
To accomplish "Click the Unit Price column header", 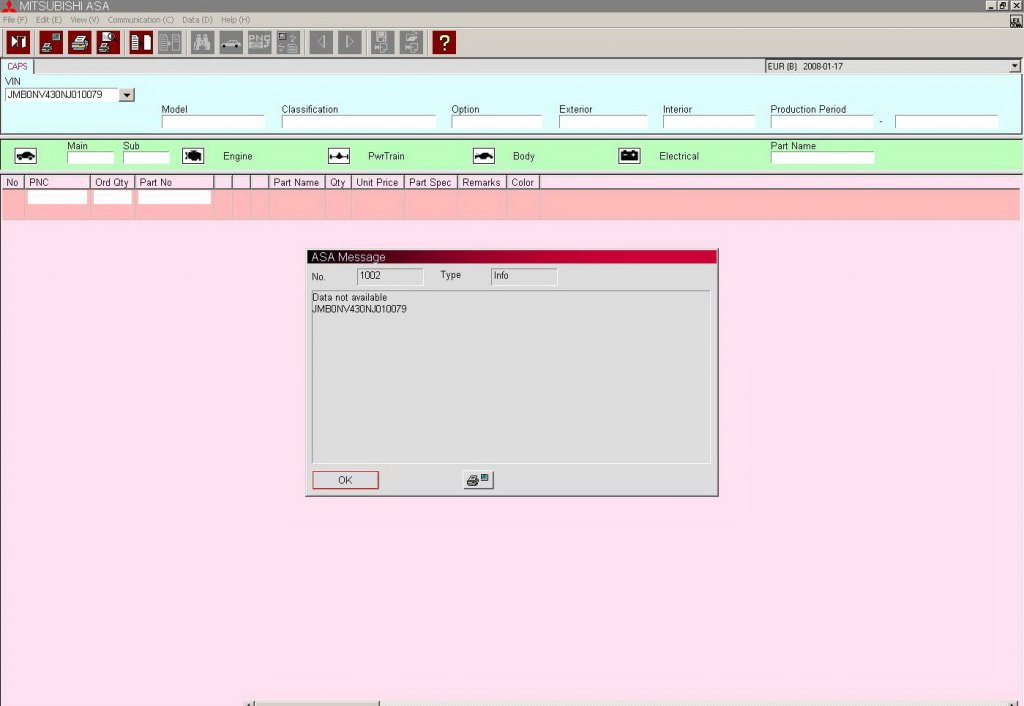I will coord(377,182).
